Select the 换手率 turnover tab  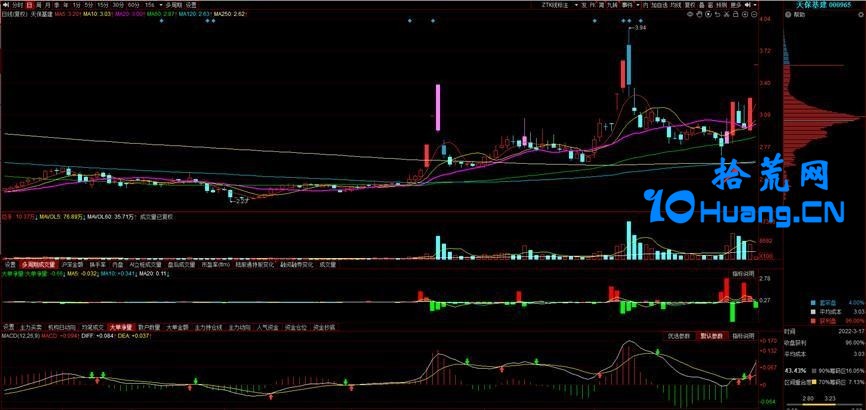(x=98, y=265)
